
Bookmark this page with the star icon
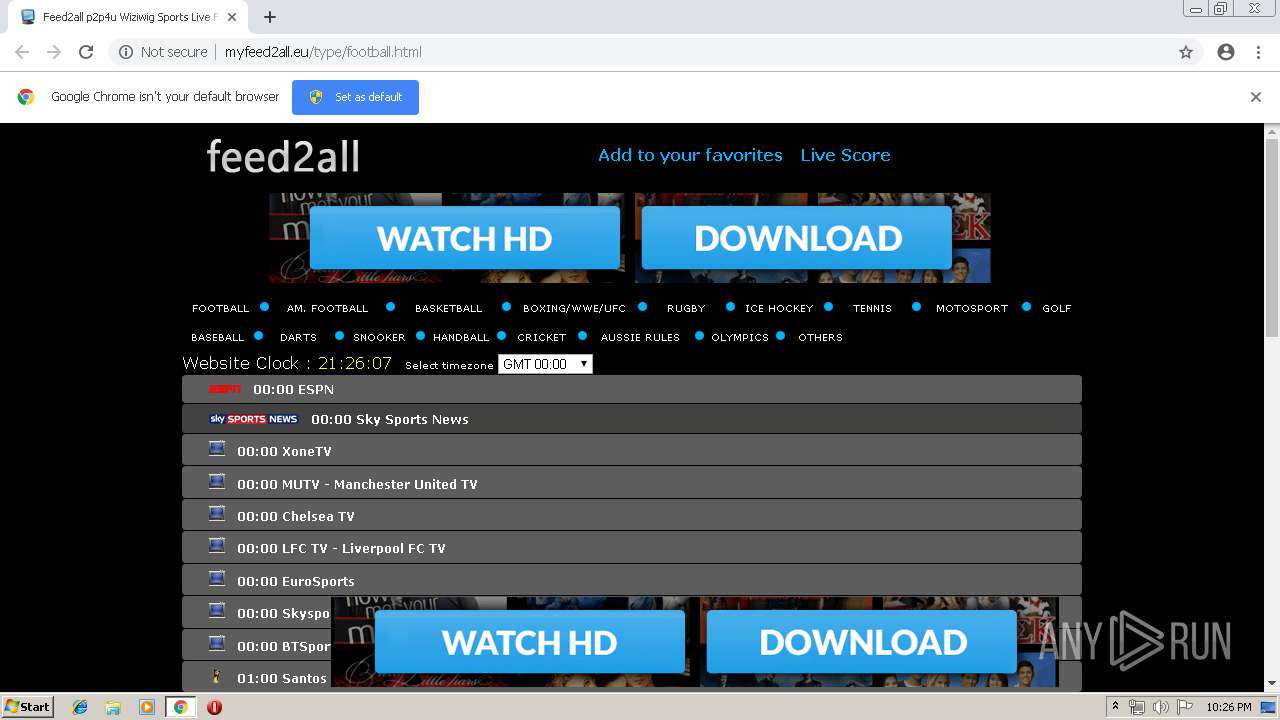pos(1186,52)
